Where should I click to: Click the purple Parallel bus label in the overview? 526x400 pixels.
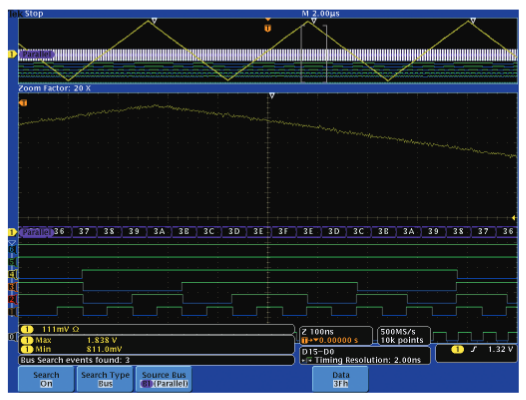(37, 54)
